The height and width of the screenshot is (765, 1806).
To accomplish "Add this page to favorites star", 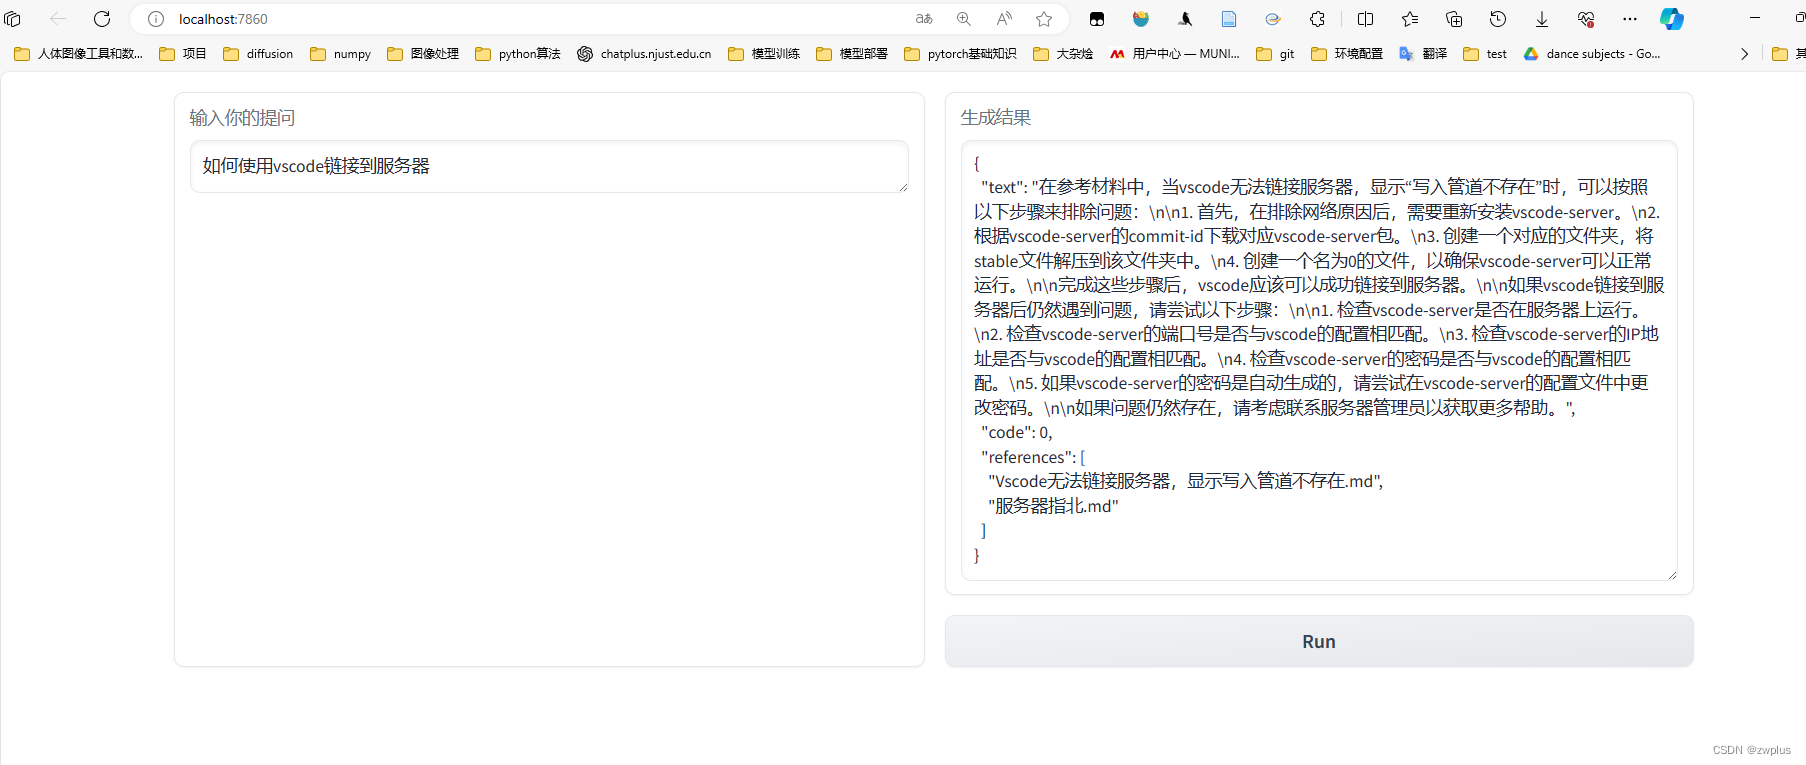I will [x=1044, y=19].
